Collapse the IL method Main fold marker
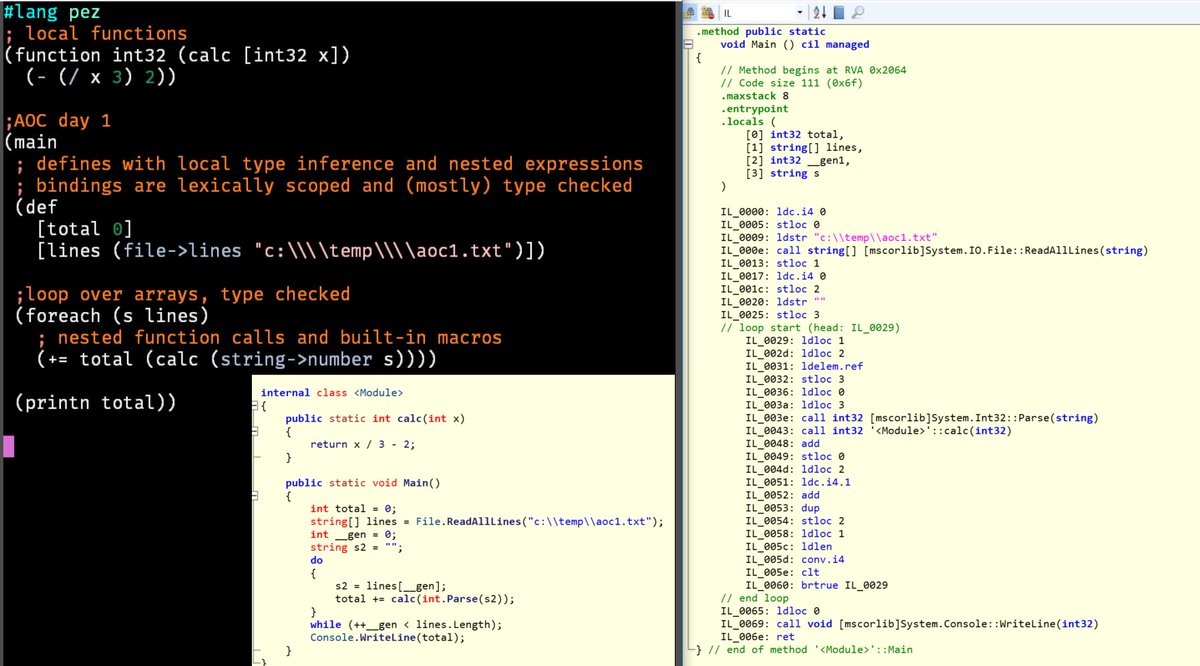Image resolution: width=1200 pixels, height=666 pixels. tap(688, 44)
